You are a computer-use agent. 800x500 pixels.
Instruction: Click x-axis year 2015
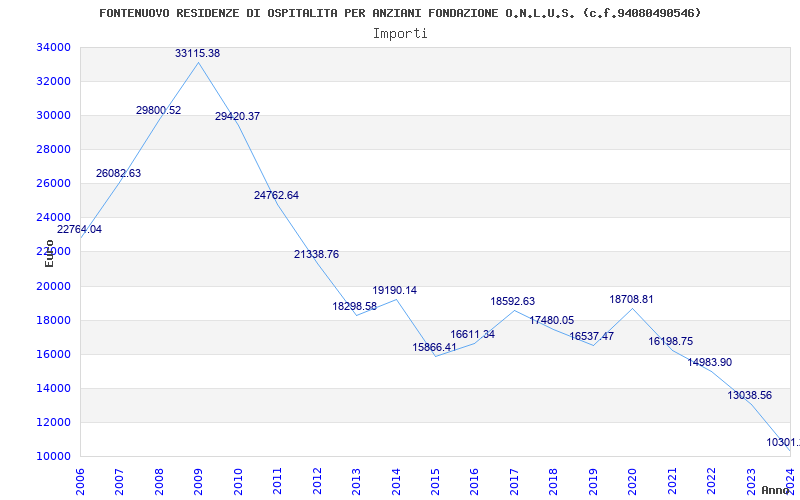click(x=435, y=481)
